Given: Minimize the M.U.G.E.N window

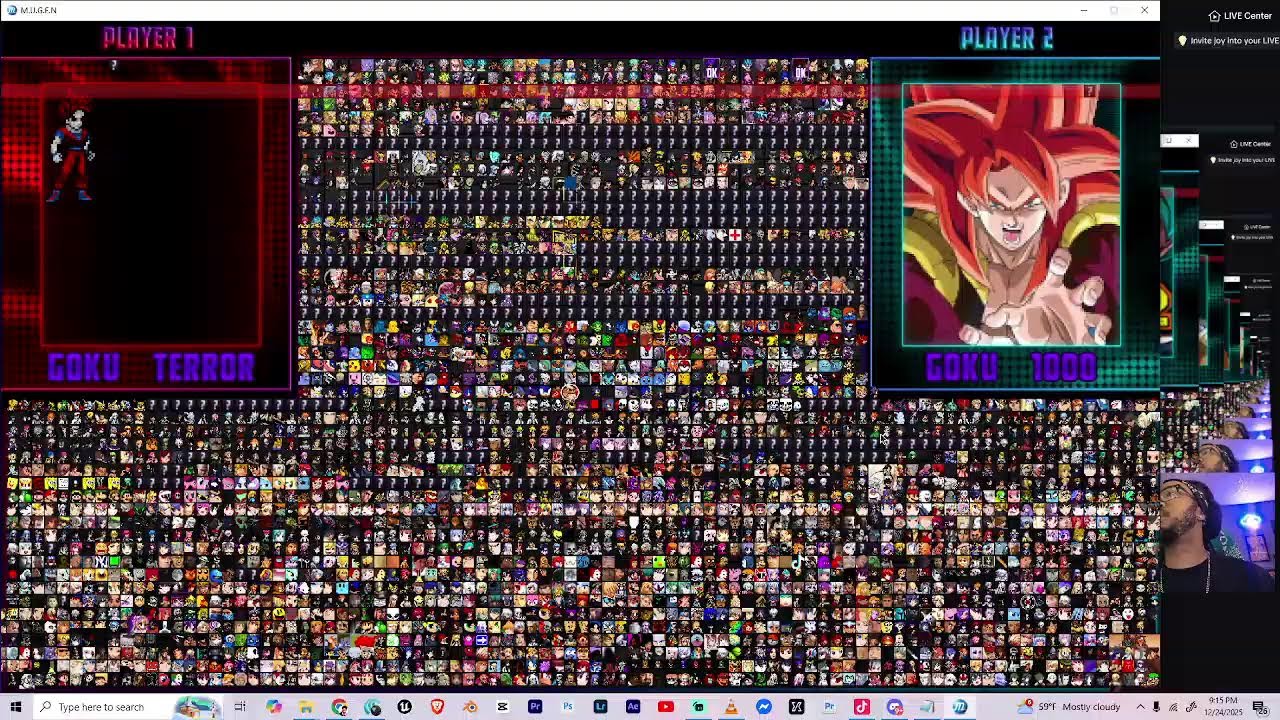Looking at the screenshot, I should coord(1084,10).
